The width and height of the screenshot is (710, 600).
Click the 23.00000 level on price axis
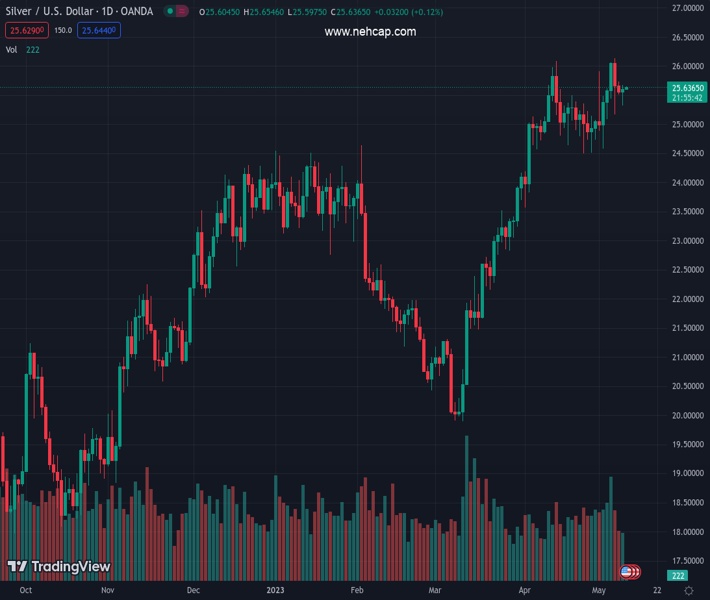pyautogui.click(x=687, y=241)
